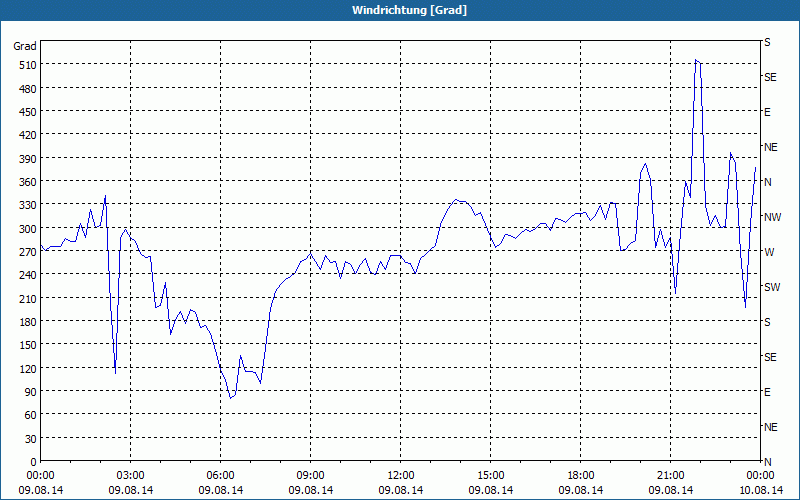Pick the 90 y-axis value
Screen dimensions: 800x500
tap(30, 392)
